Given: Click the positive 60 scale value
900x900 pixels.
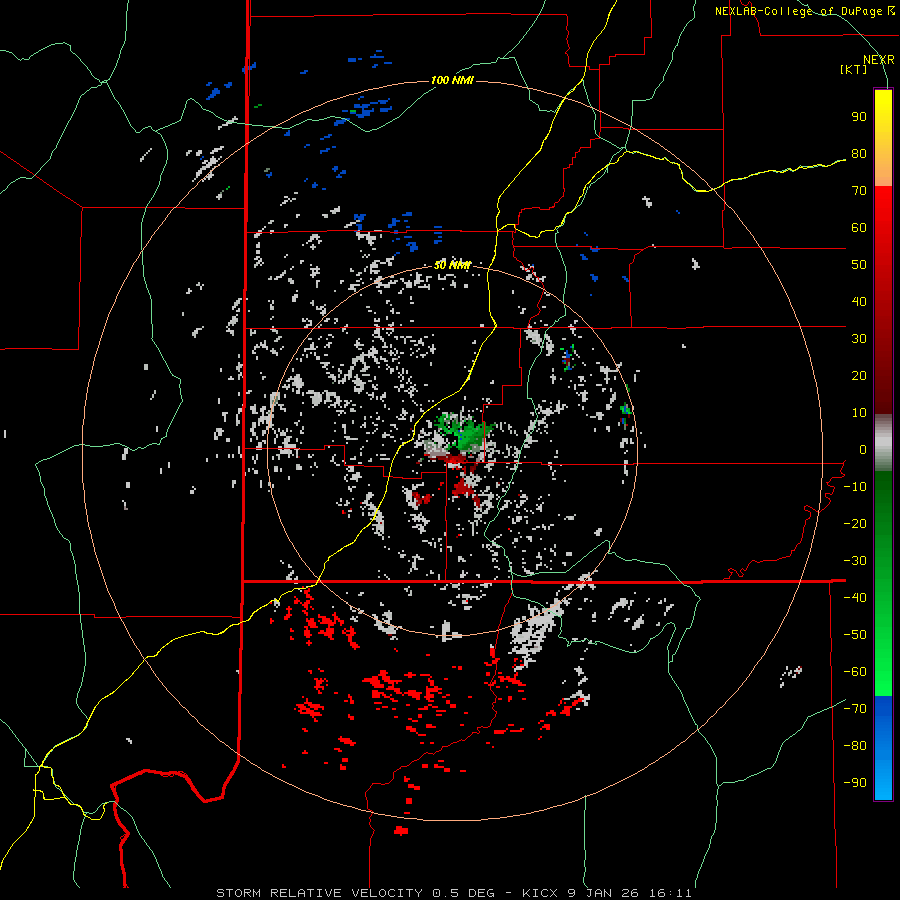Looking at the screenshot, I should coord(859,228).
